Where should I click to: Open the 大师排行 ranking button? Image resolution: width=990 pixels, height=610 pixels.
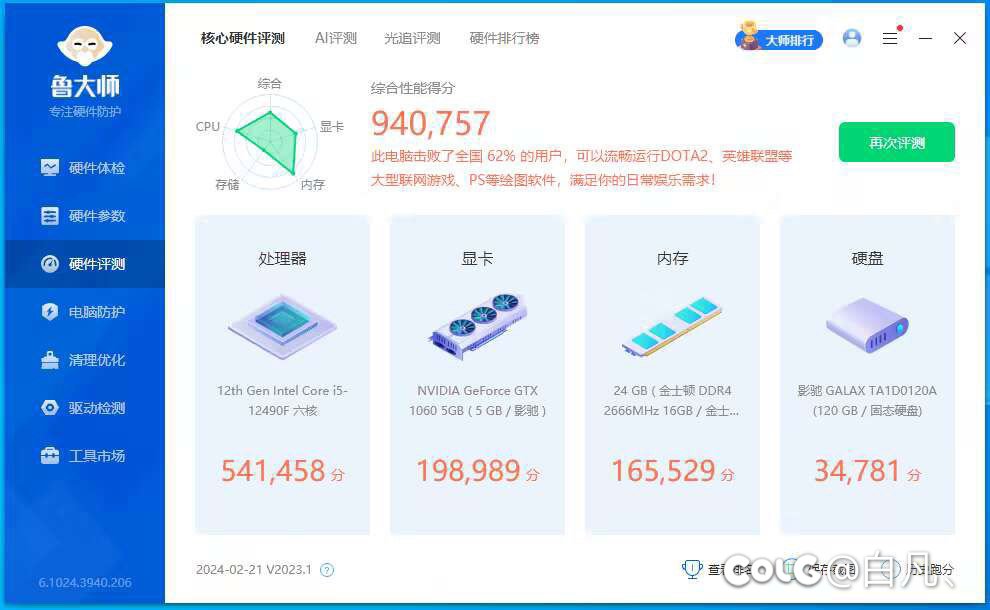coord(779,38)
